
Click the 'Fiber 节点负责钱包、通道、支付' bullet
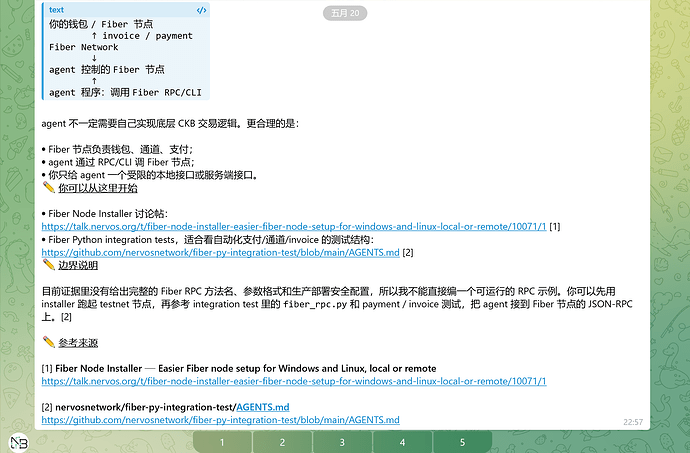point(117,150)
